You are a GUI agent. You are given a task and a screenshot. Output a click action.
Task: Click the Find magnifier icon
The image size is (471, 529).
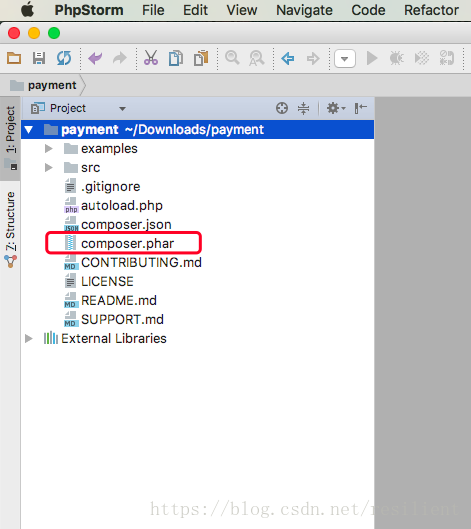pos(232,58)
